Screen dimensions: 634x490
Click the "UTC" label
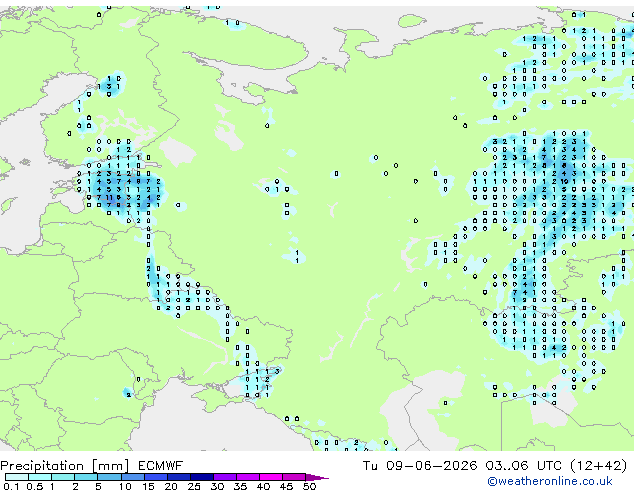click(549, 466)
